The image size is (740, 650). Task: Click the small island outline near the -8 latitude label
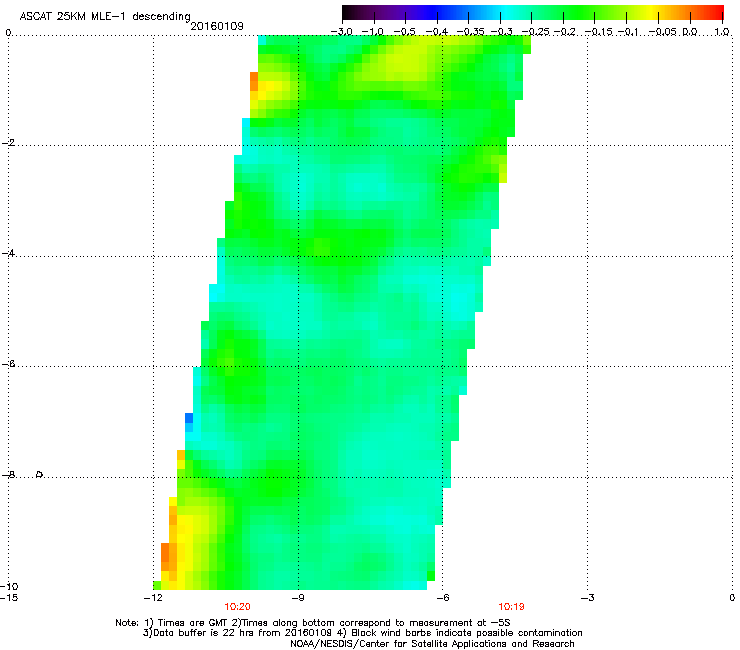tap(40, 474)
